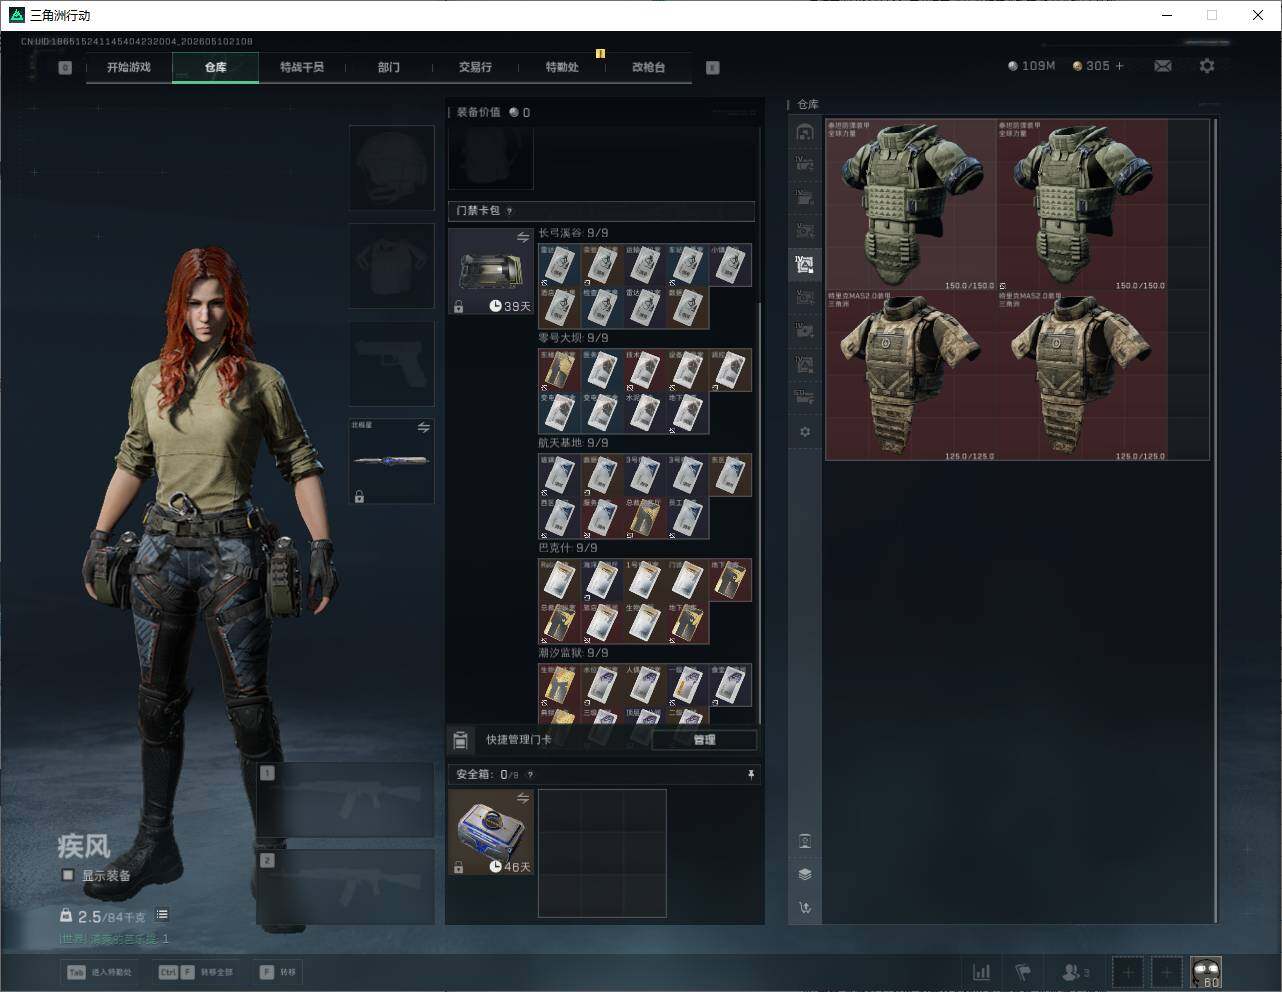Click the flag icon in bottom bar
Image resolution: width=1282 pixels, height=992 pixels.
pyautogui.click(x=1023, y=972)
